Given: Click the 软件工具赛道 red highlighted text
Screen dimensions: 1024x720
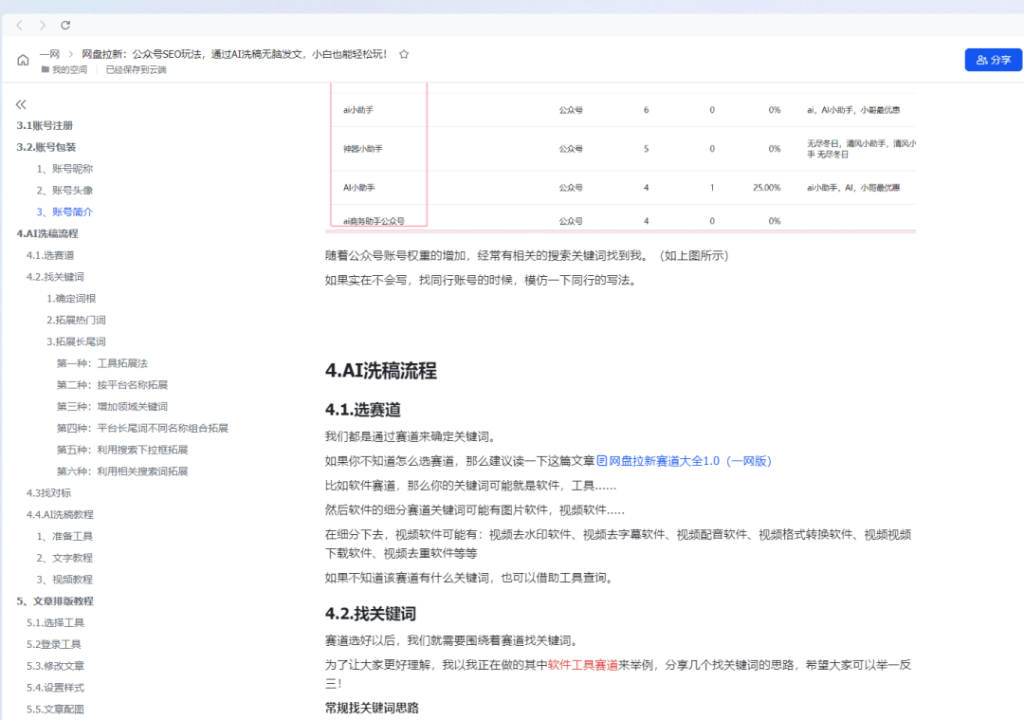Looking at the screenshot, I should tap(582, 664).
